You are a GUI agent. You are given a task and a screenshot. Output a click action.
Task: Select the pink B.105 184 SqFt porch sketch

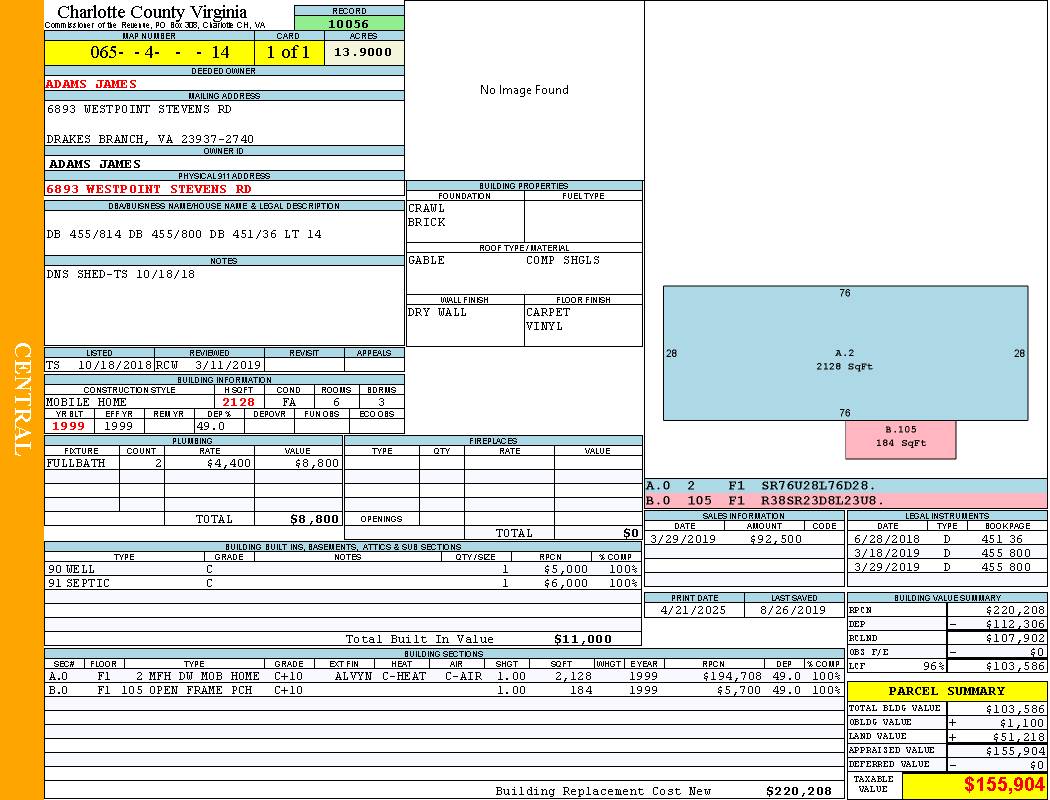point(900,437)
